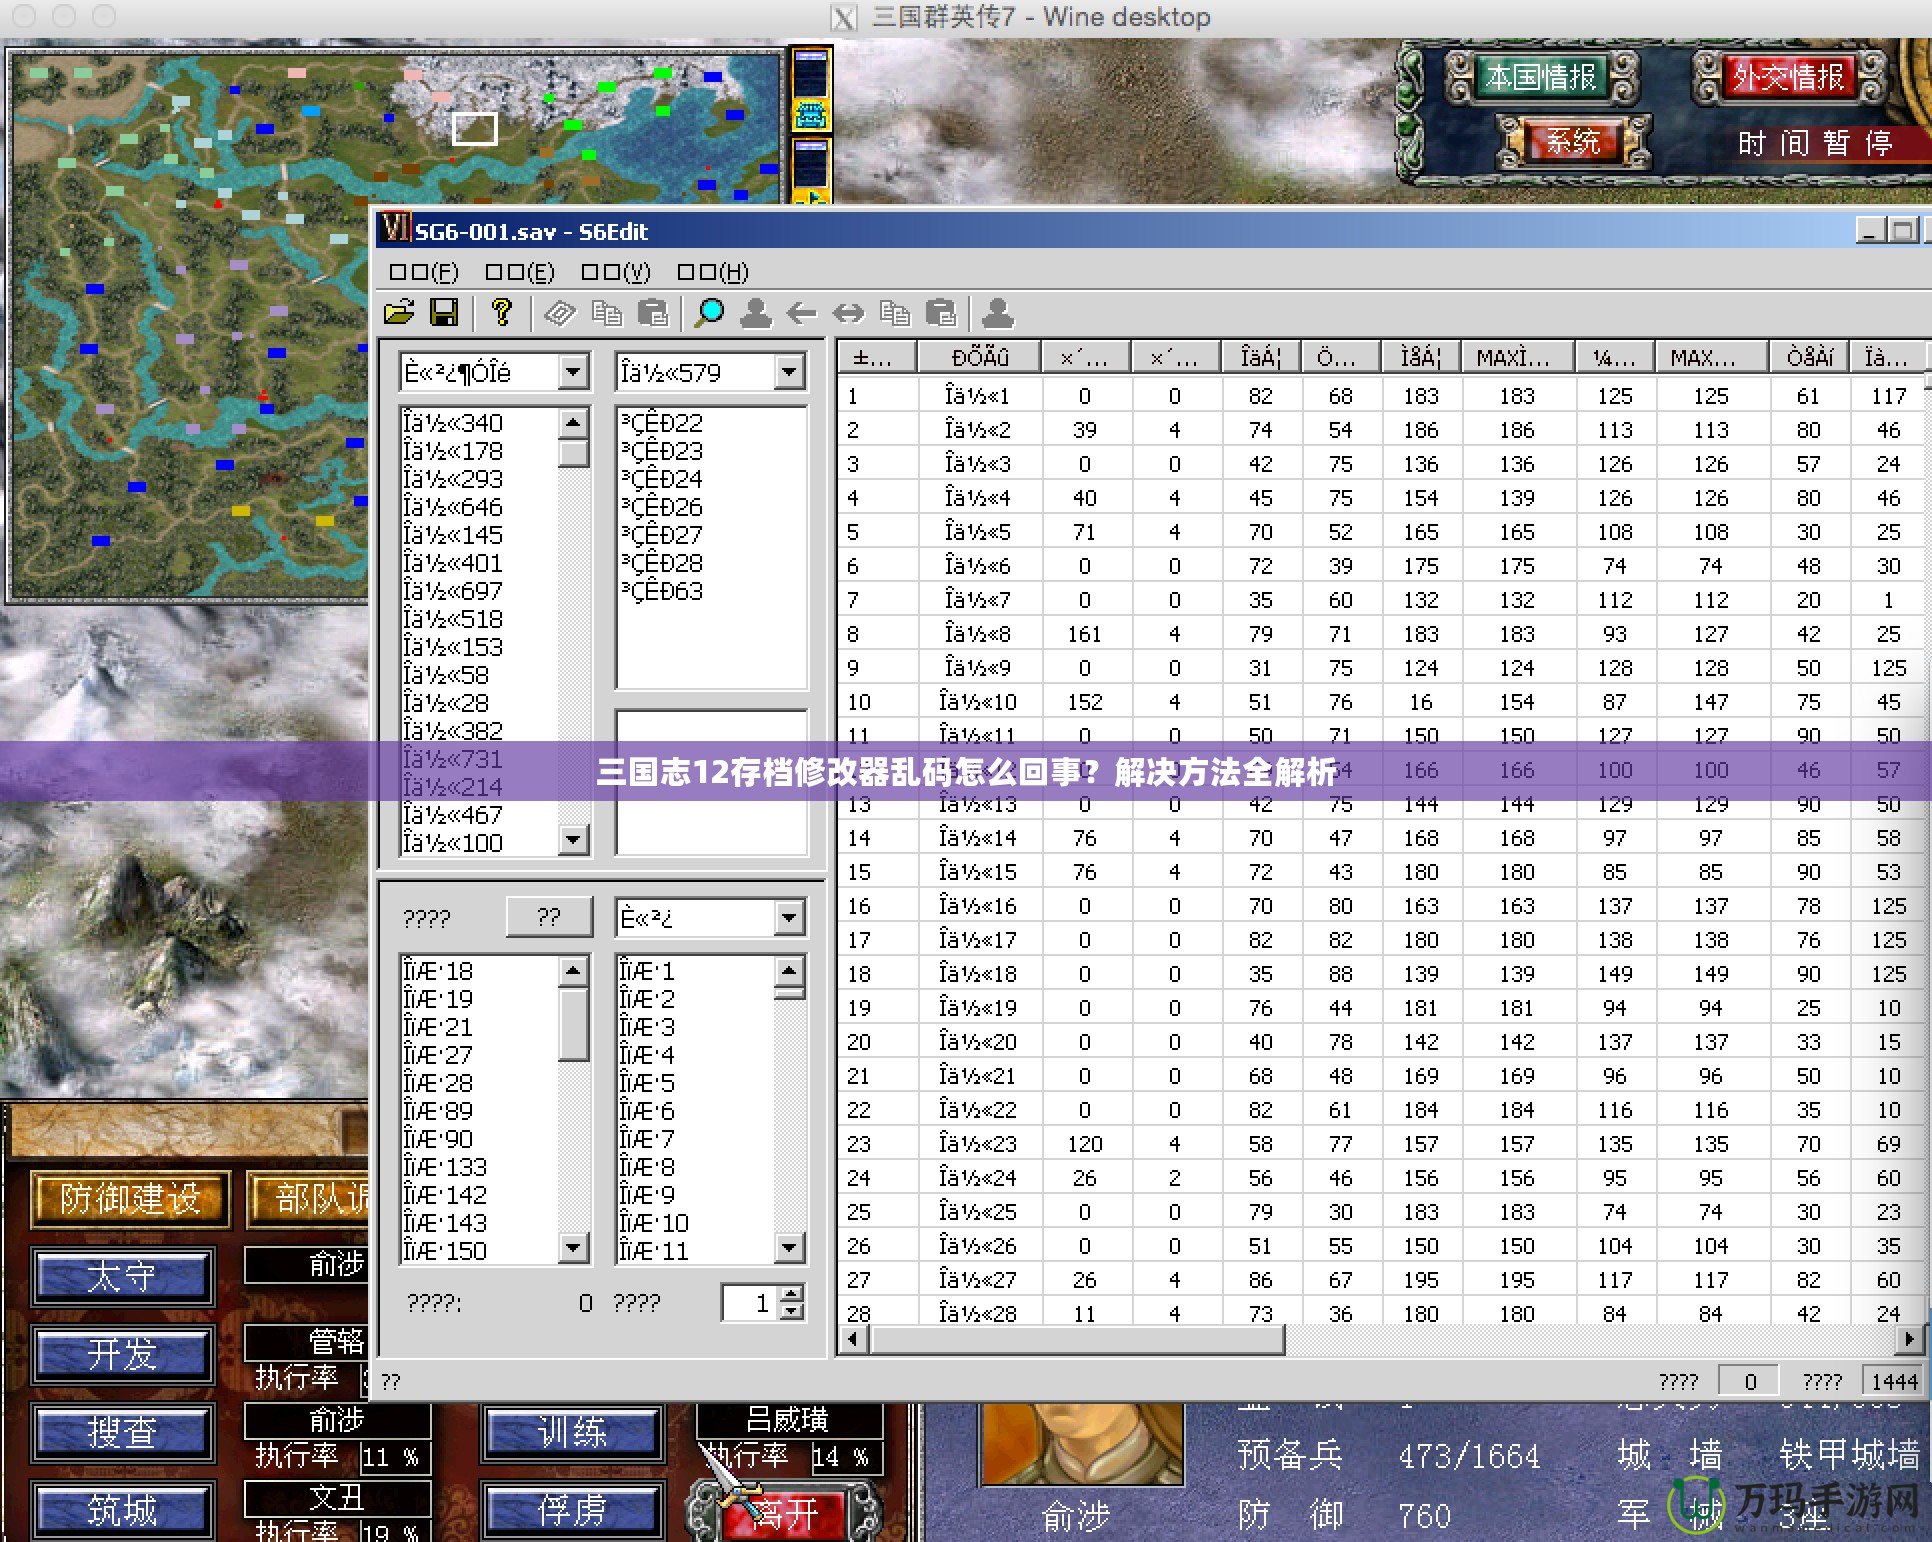This screenshot has height=1542, width=1932.
Task: Click the 系统 system button
Action: (x=1573, y=141)
